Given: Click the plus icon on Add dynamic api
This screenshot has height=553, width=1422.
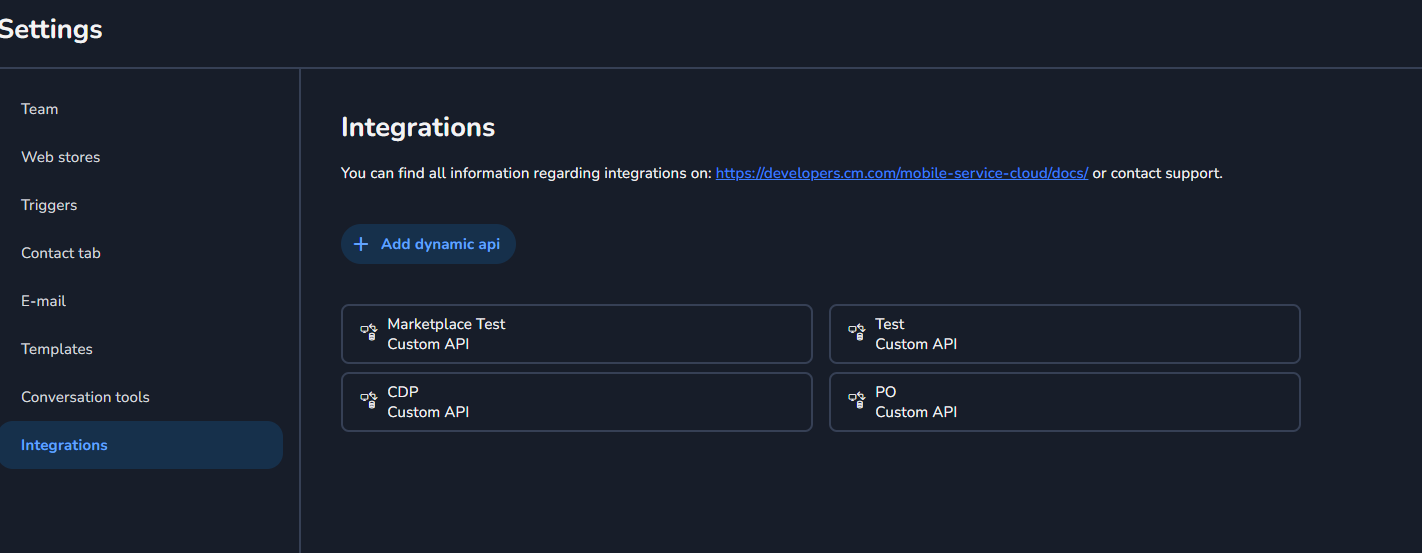Looking at the screenshot, I should [361, 244].
